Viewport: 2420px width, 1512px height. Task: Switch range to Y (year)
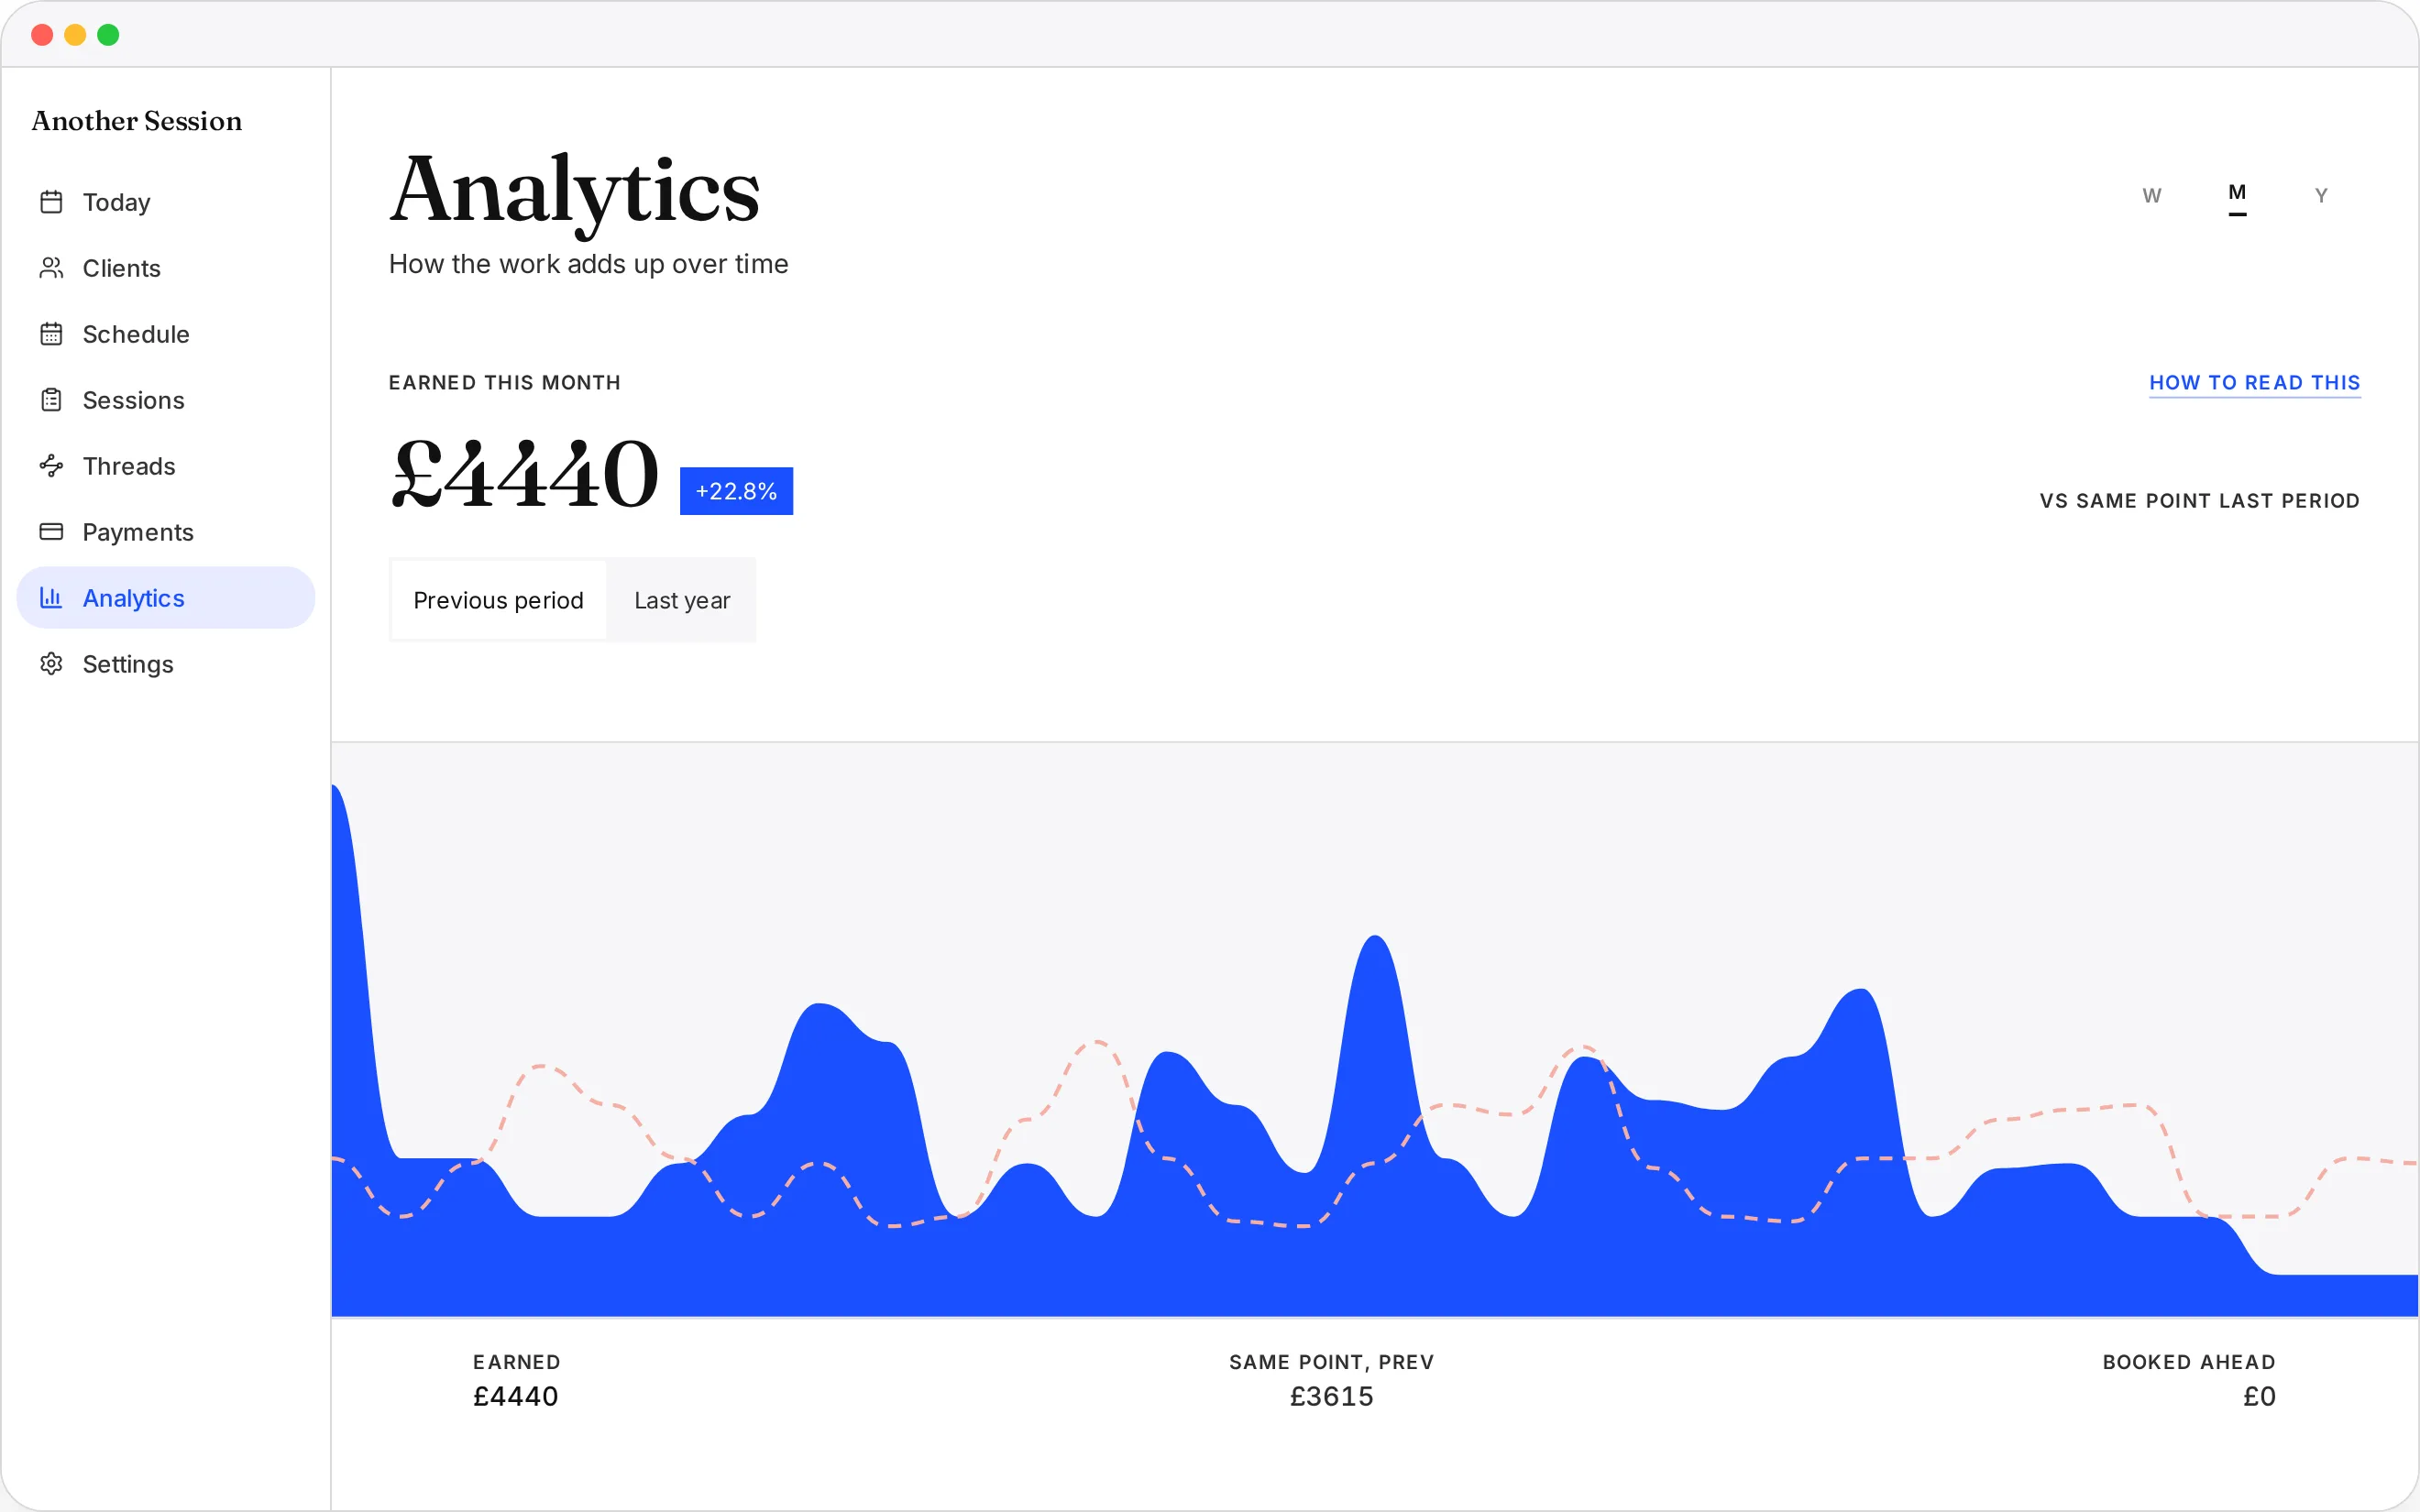pos(2321,196)
